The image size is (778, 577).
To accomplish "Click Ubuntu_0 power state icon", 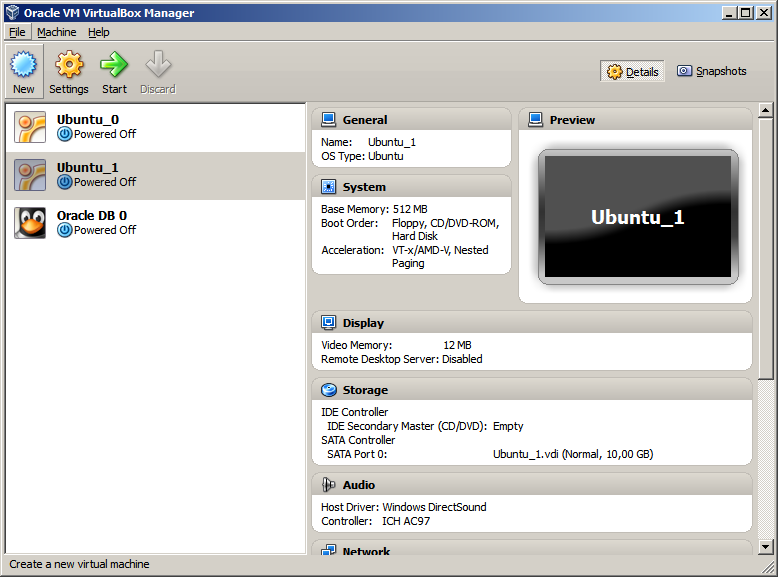I will [65, 134].
